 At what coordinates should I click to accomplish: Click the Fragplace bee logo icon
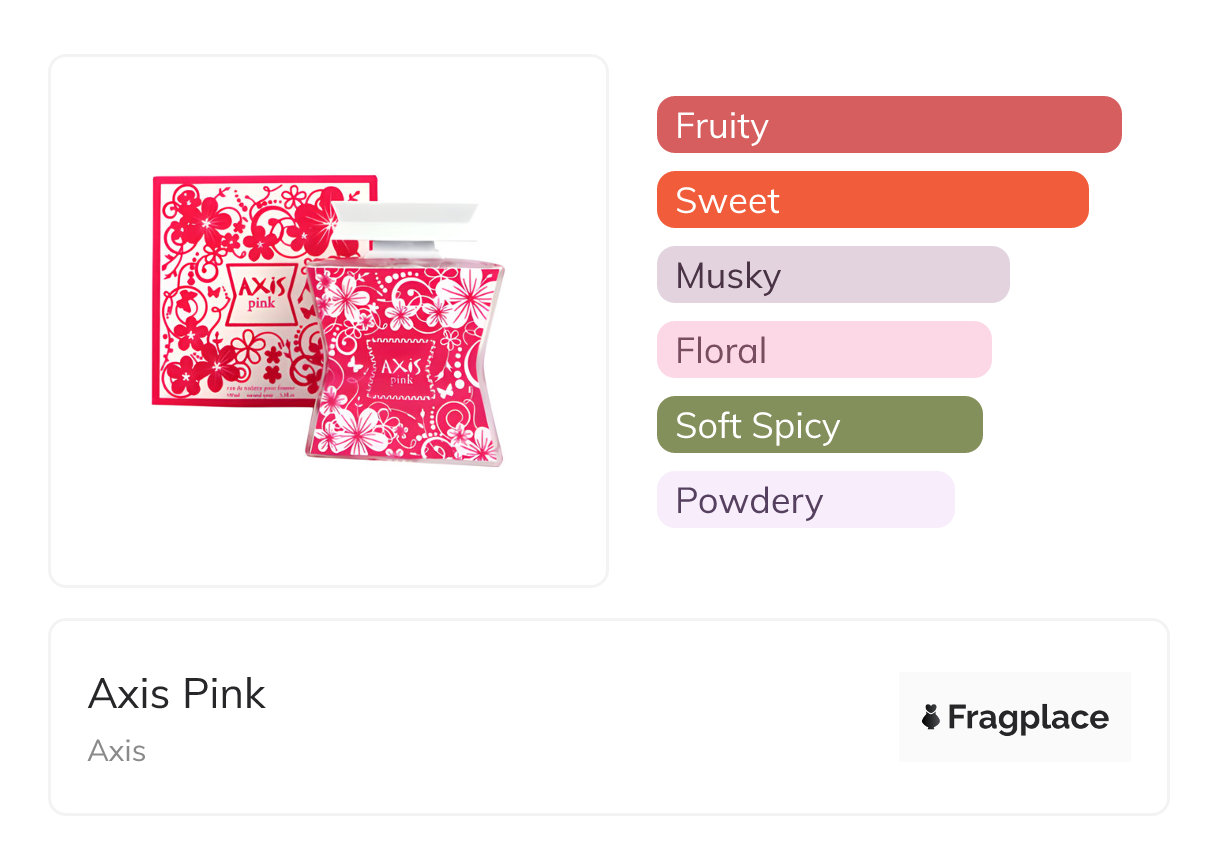click(931, 717)
